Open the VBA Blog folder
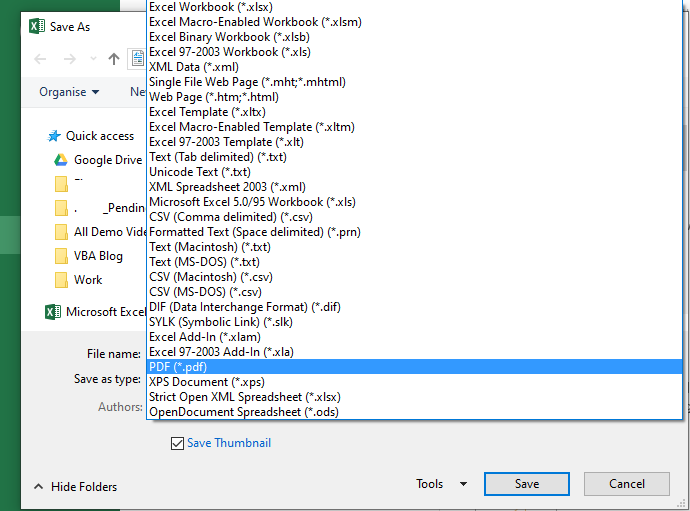Image resolution: width=690 pixels, height=511 pixels. (x=98, y=256)
